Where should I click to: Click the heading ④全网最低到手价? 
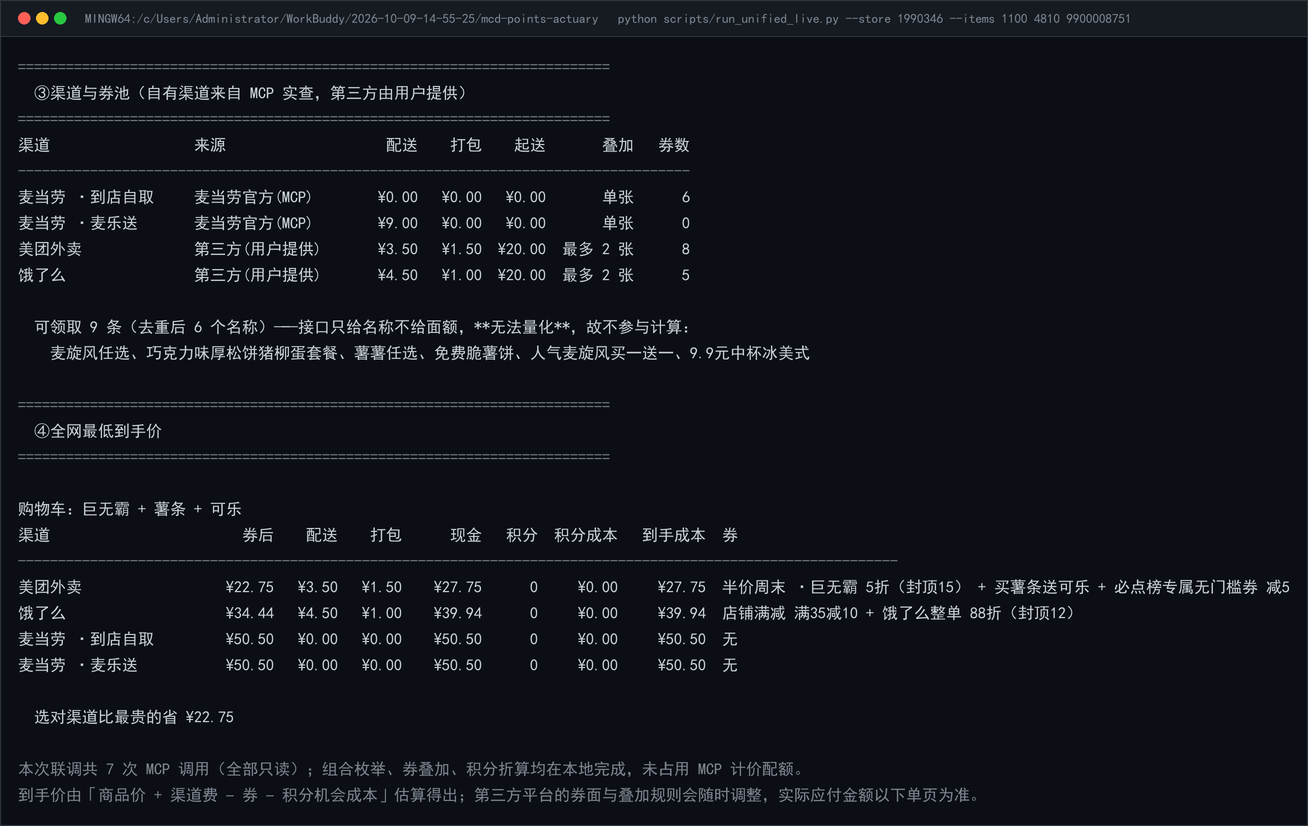pyautogui.click(x=98, y=431)
